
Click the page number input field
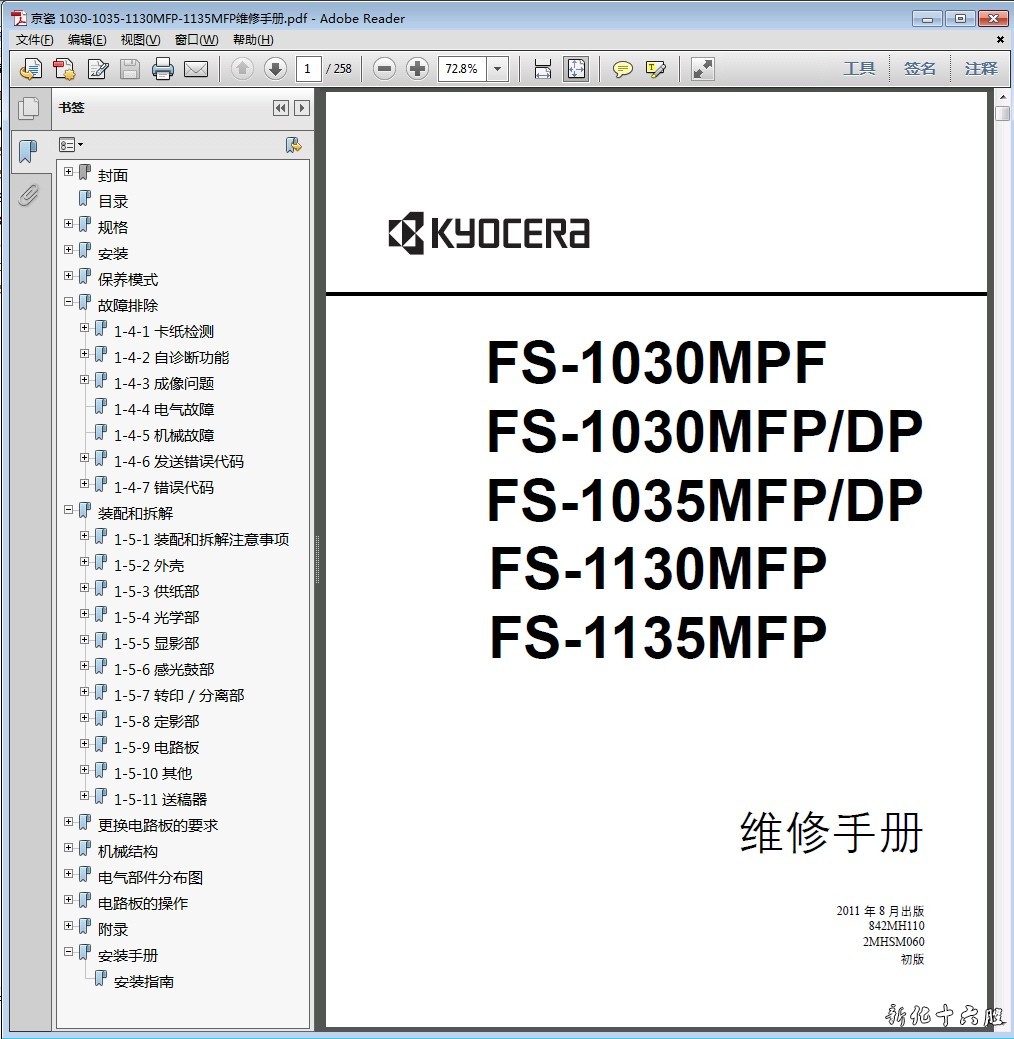click(x=308, y=69)
